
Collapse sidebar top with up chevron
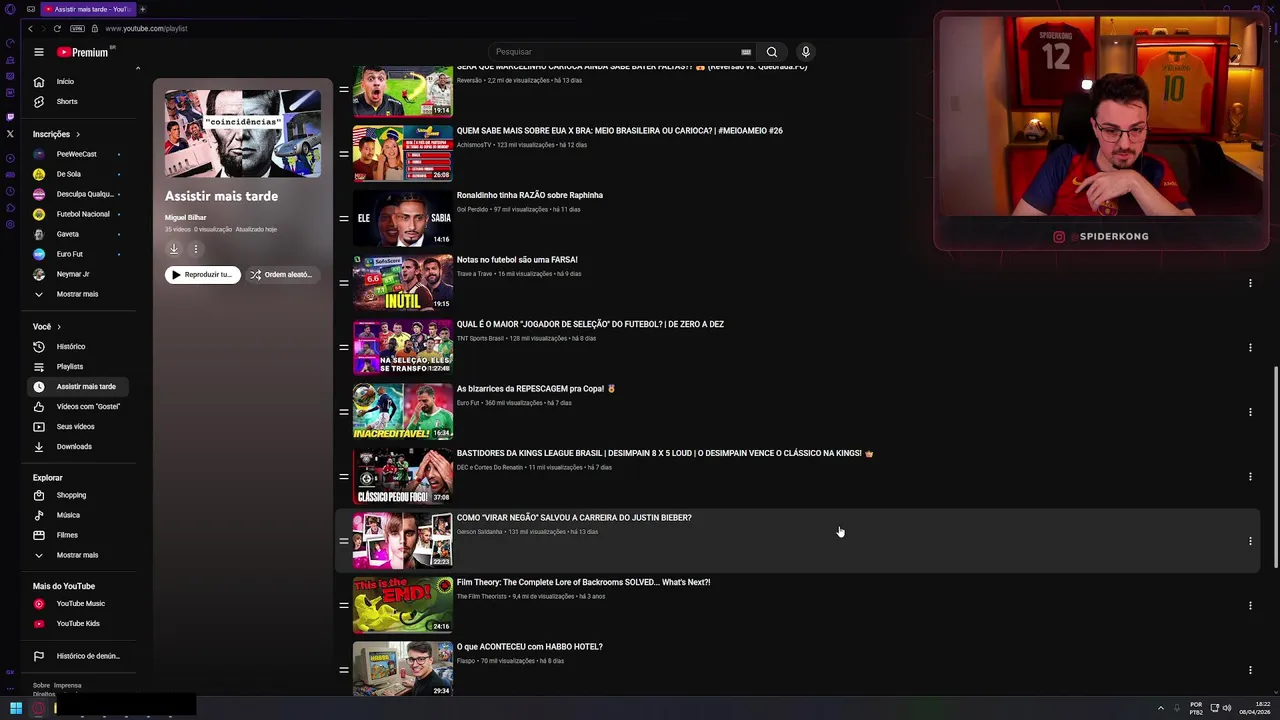(138, 68)
